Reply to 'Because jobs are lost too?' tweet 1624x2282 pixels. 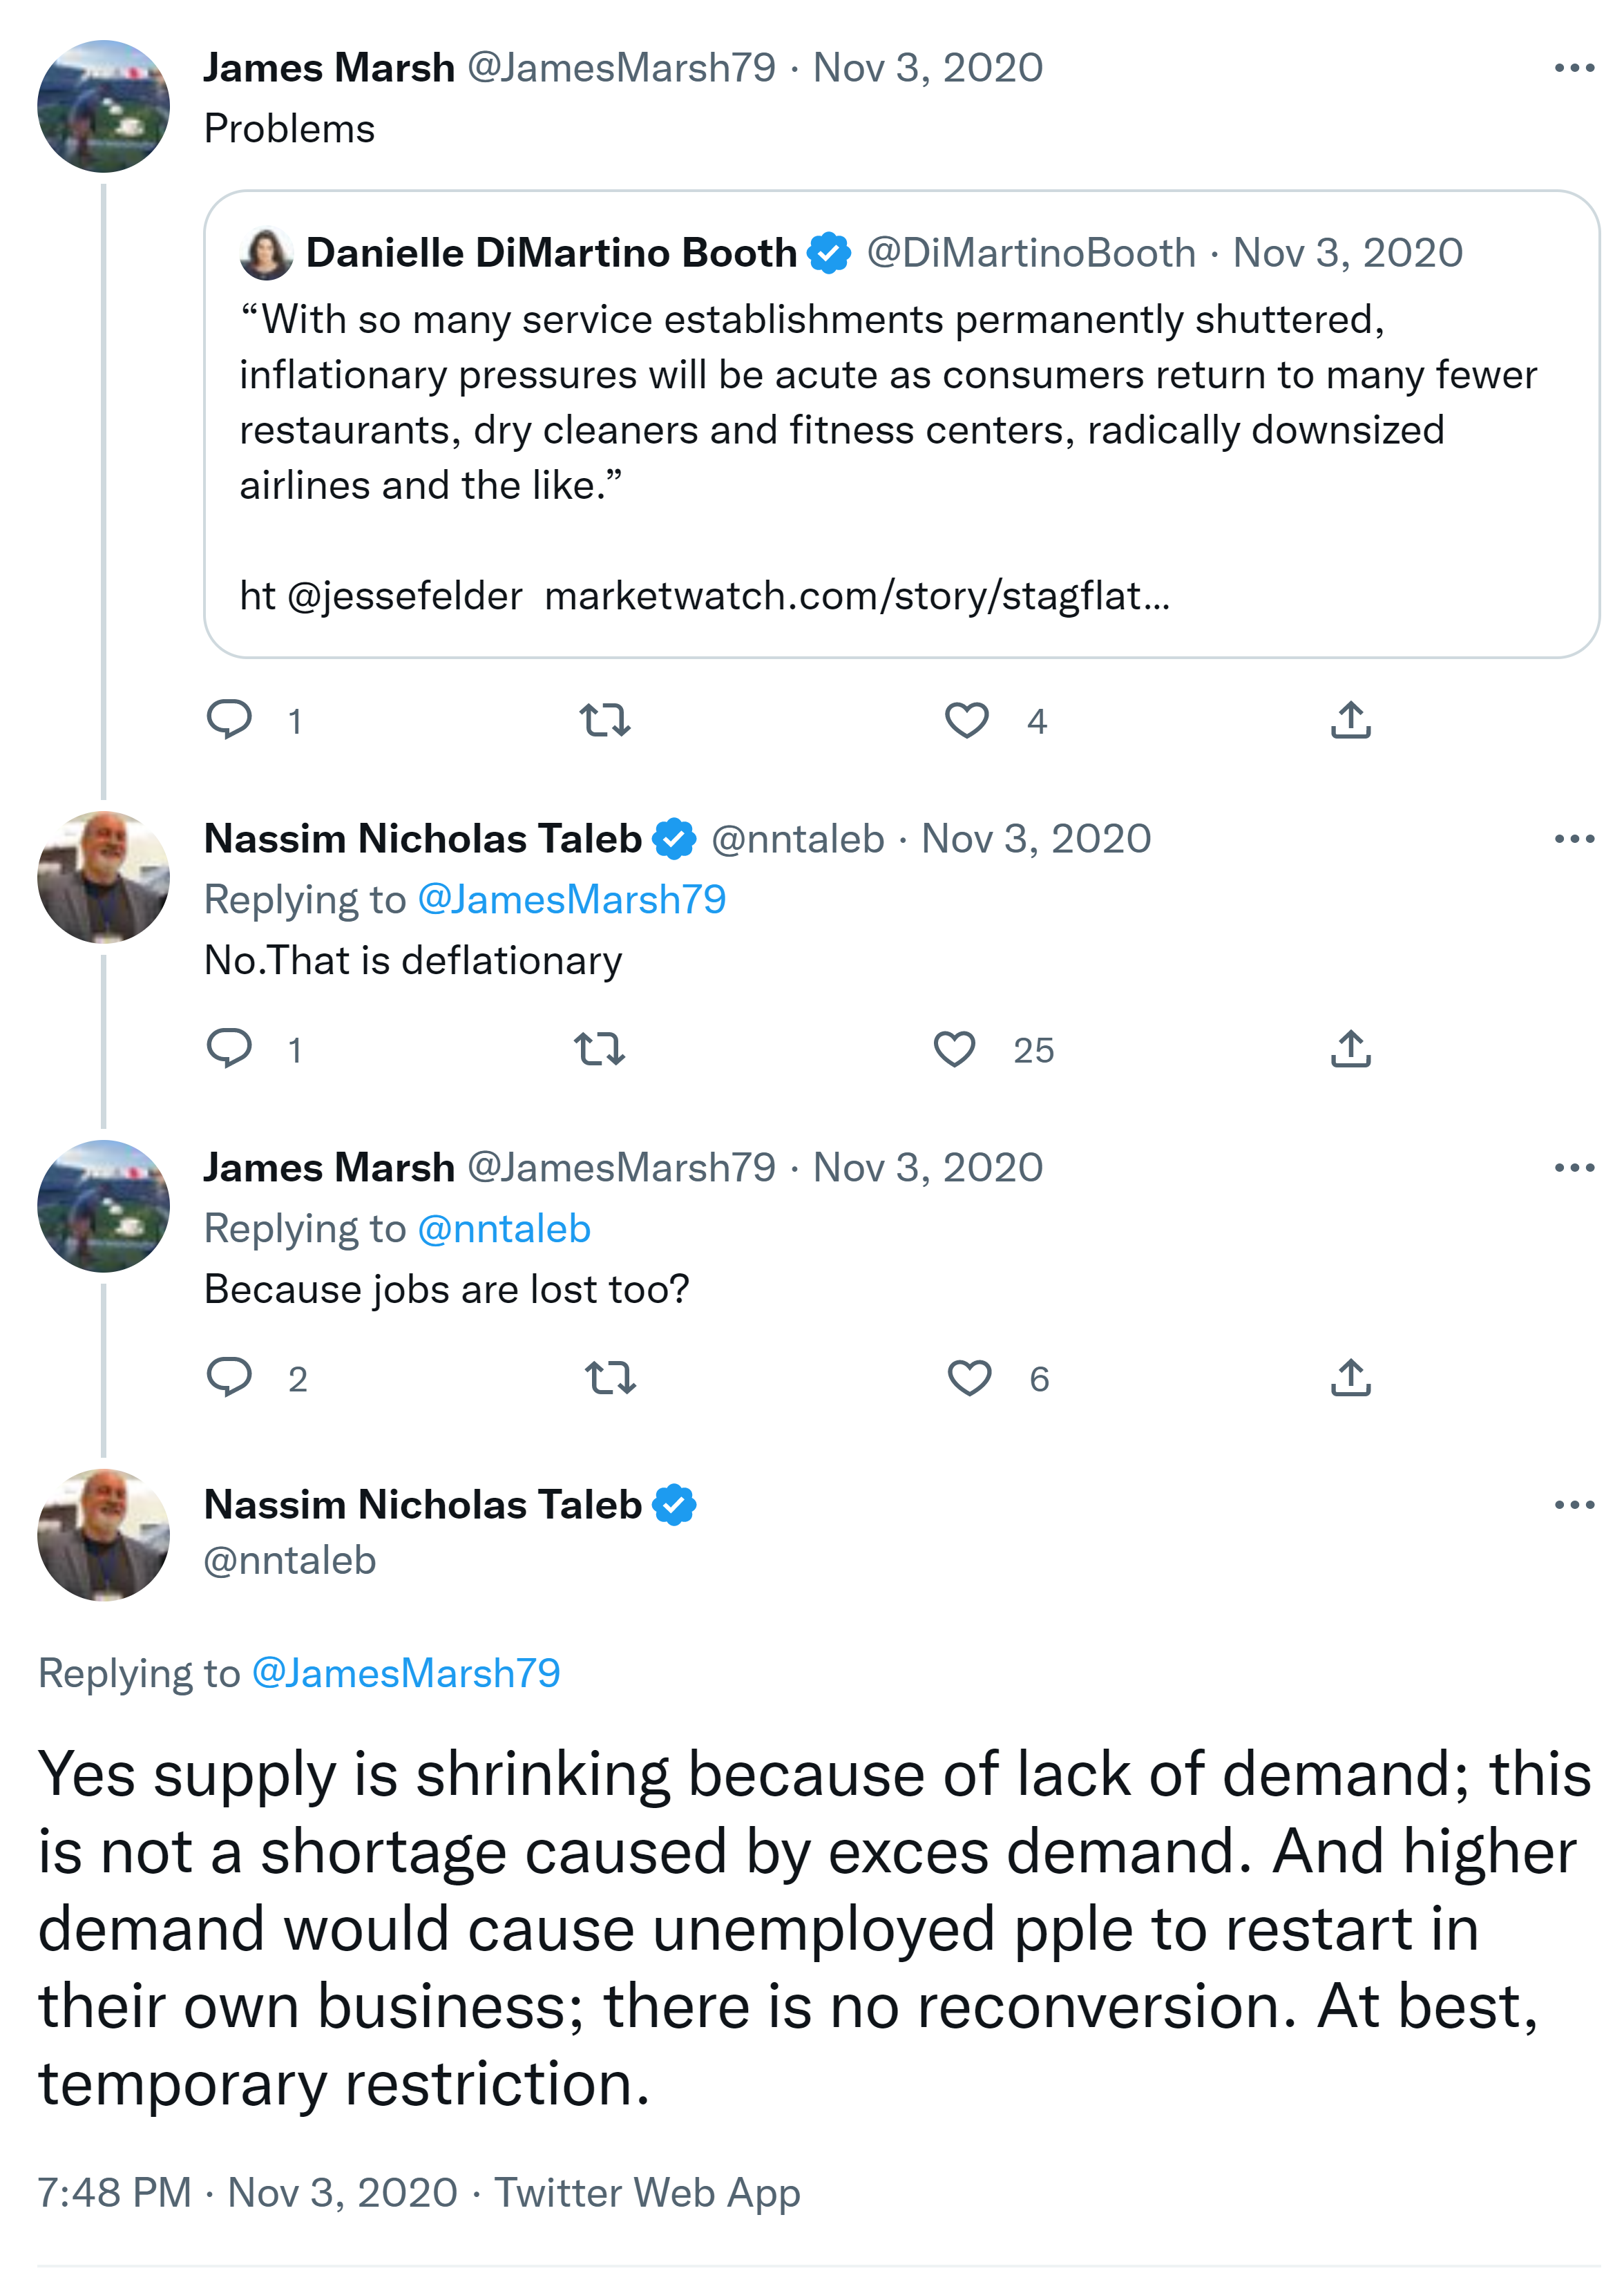click(x=229, y=1377)
